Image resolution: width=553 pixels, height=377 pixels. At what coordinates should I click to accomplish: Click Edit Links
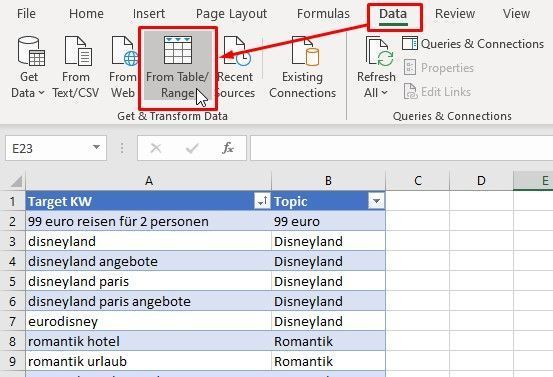pyautogui.click(x=437, y=92)
